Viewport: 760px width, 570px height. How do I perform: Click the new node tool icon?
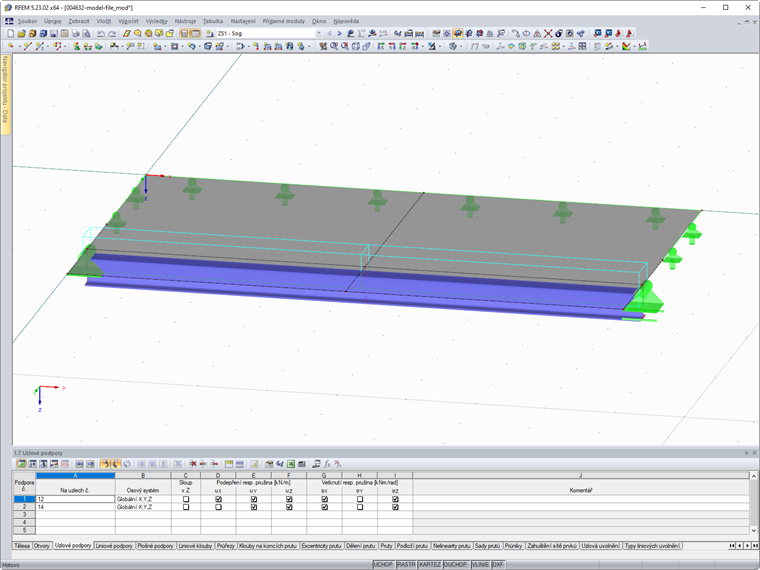tap(10, 46)
